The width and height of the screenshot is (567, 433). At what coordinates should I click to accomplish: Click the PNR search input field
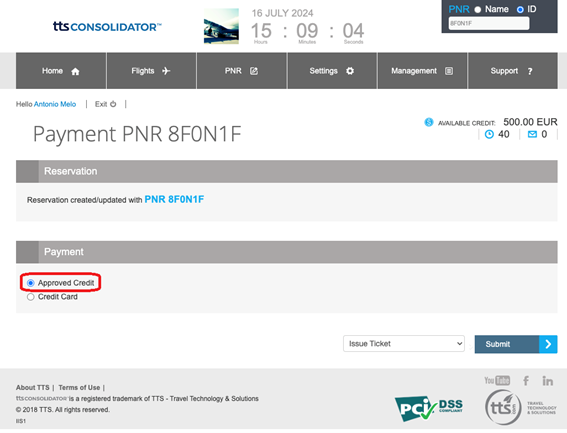pos(489,24)
